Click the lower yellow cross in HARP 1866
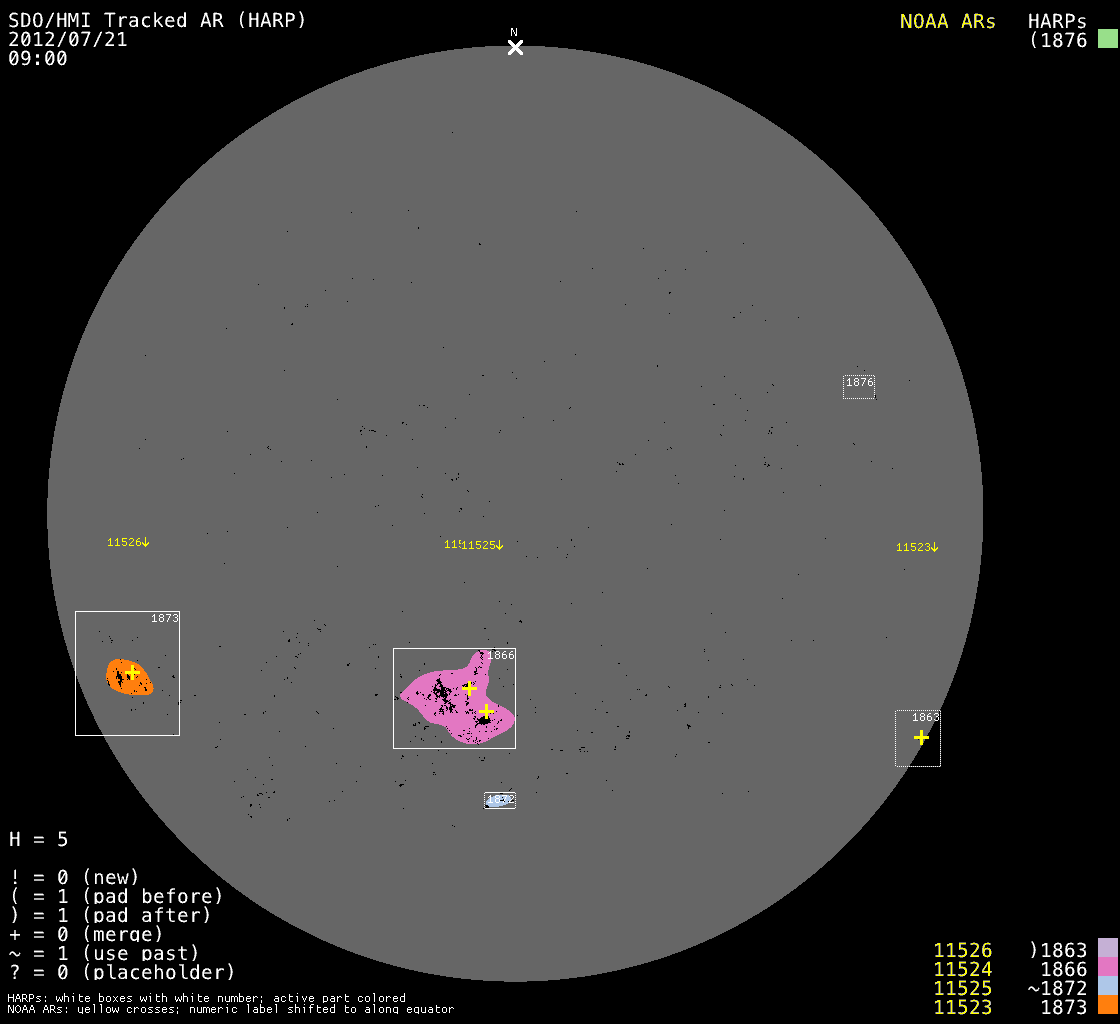This screenshot has height=1024, width=1120. click(486, 712)
